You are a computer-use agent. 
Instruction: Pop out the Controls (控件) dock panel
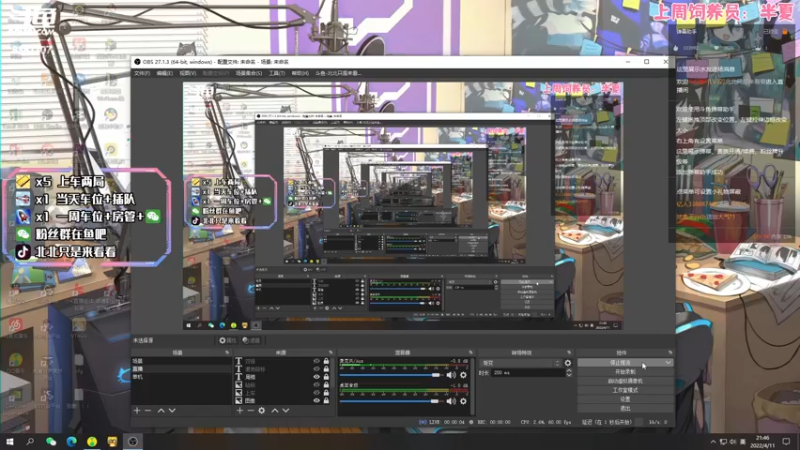(x=670, y=353)
